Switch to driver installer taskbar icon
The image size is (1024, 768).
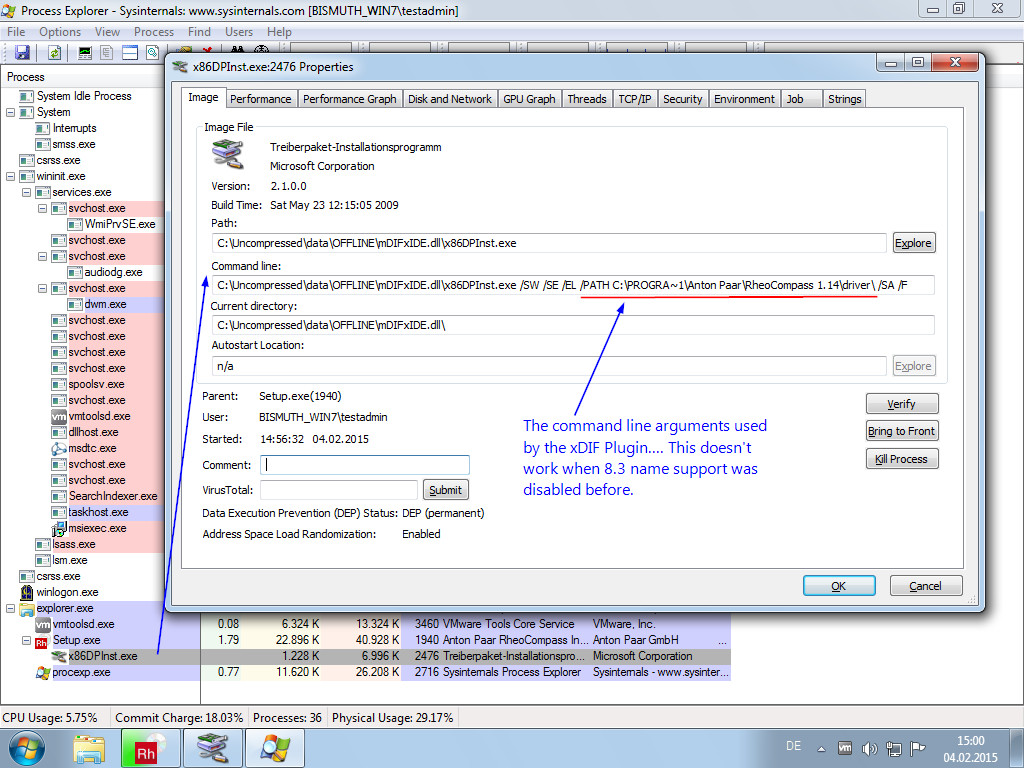tap(213, 749)
